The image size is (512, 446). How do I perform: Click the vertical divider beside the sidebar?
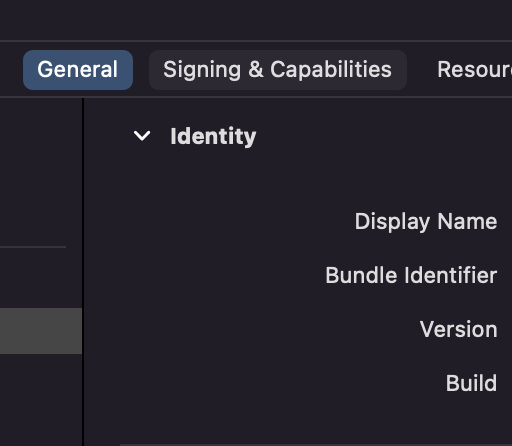coord(83,272)
